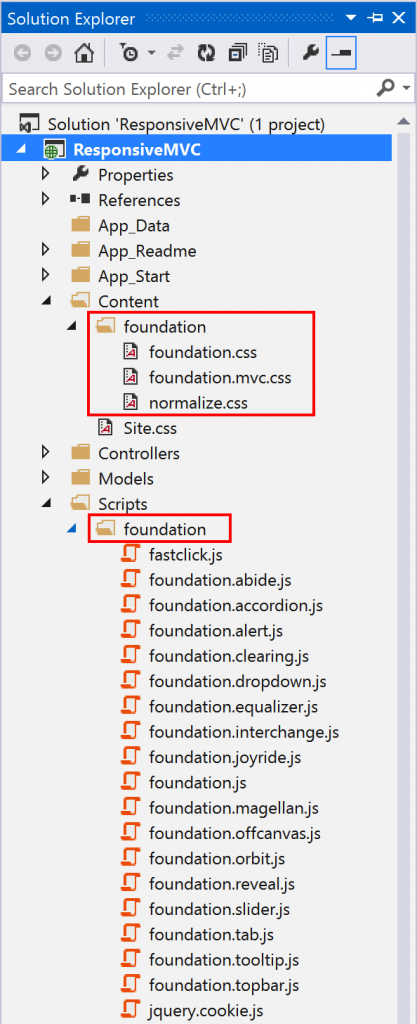Click the Home icon in toolbar
The image size is (417, 1024).
[x=83, y=54]
